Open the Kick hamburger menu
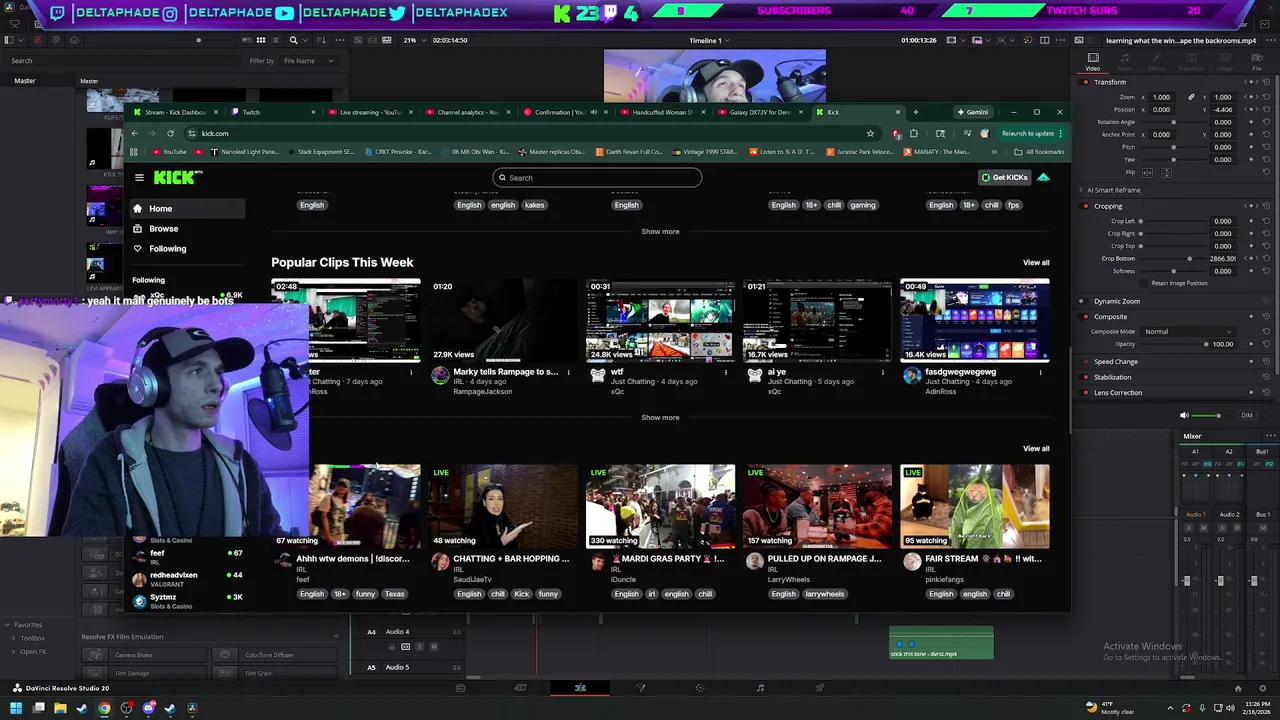This screenshot has width=1280, height=720. [139, 178]
